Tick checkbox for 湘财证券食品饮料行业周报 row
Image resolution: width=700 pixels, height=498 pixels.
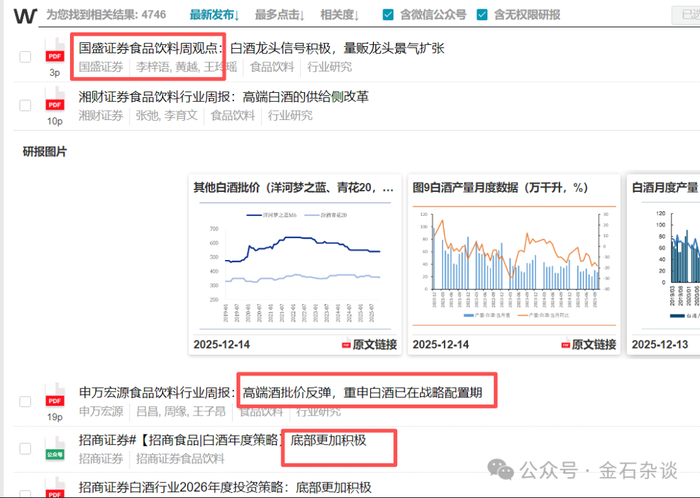coord(25,105)
